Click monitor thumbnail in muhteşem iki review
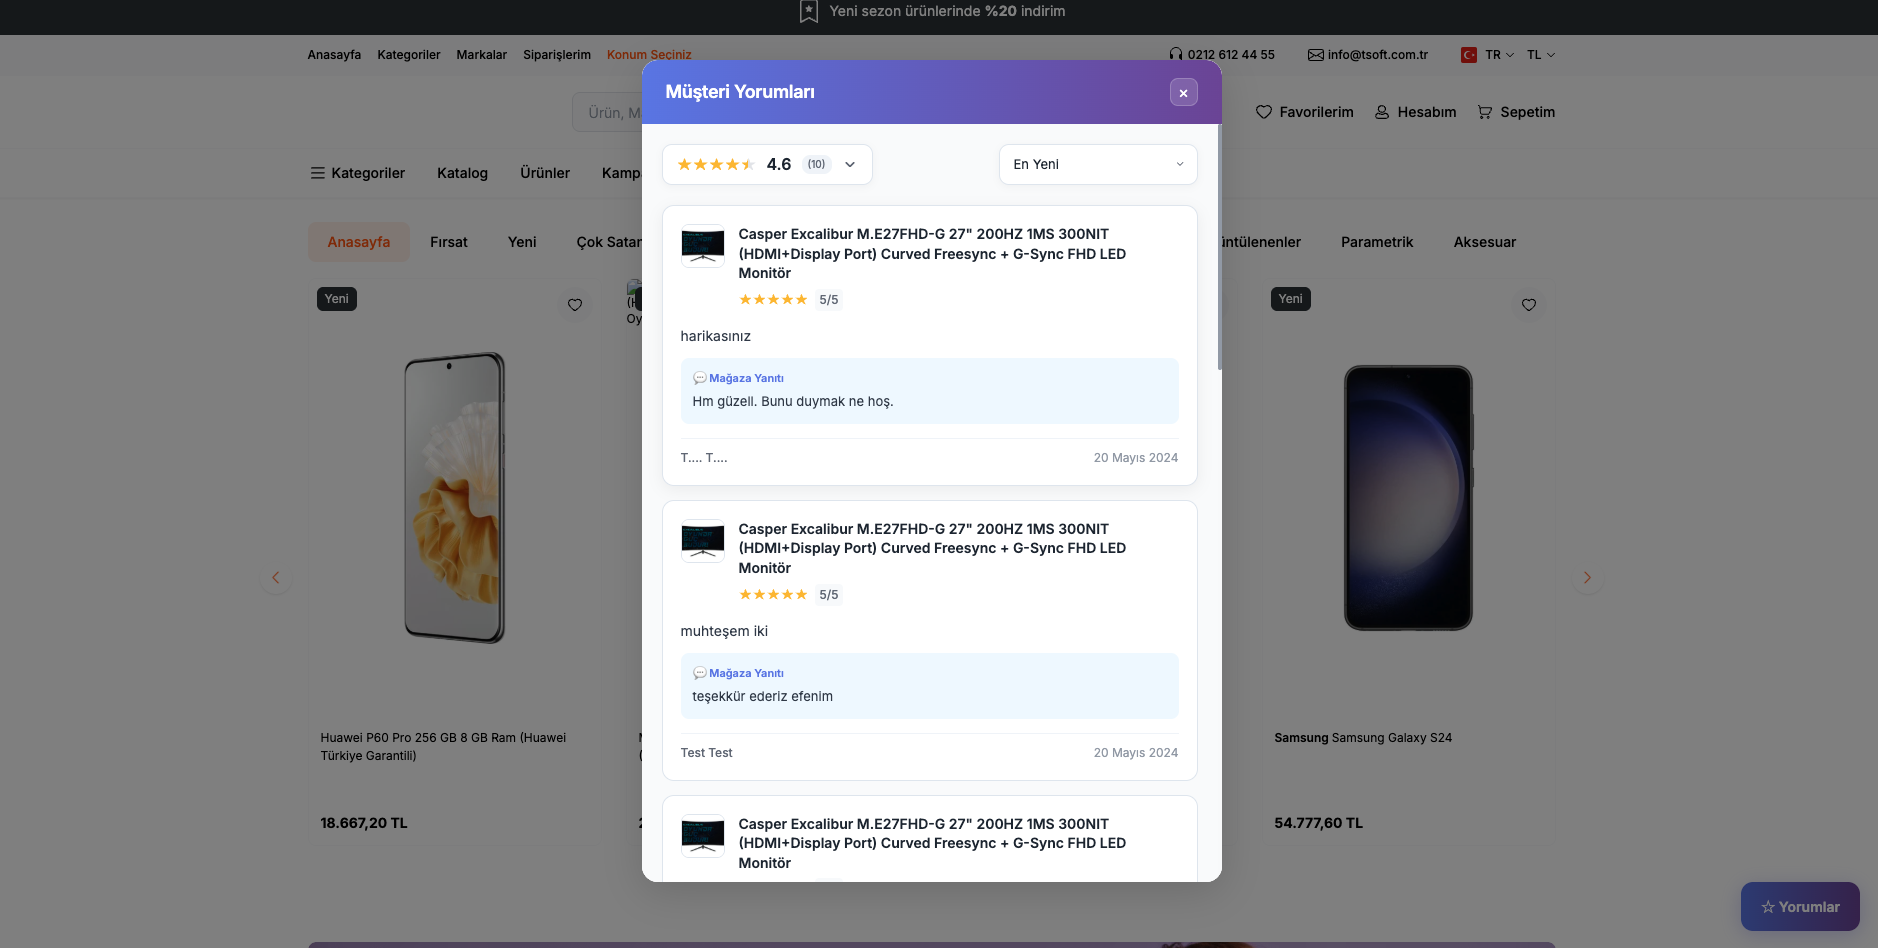 703,541
